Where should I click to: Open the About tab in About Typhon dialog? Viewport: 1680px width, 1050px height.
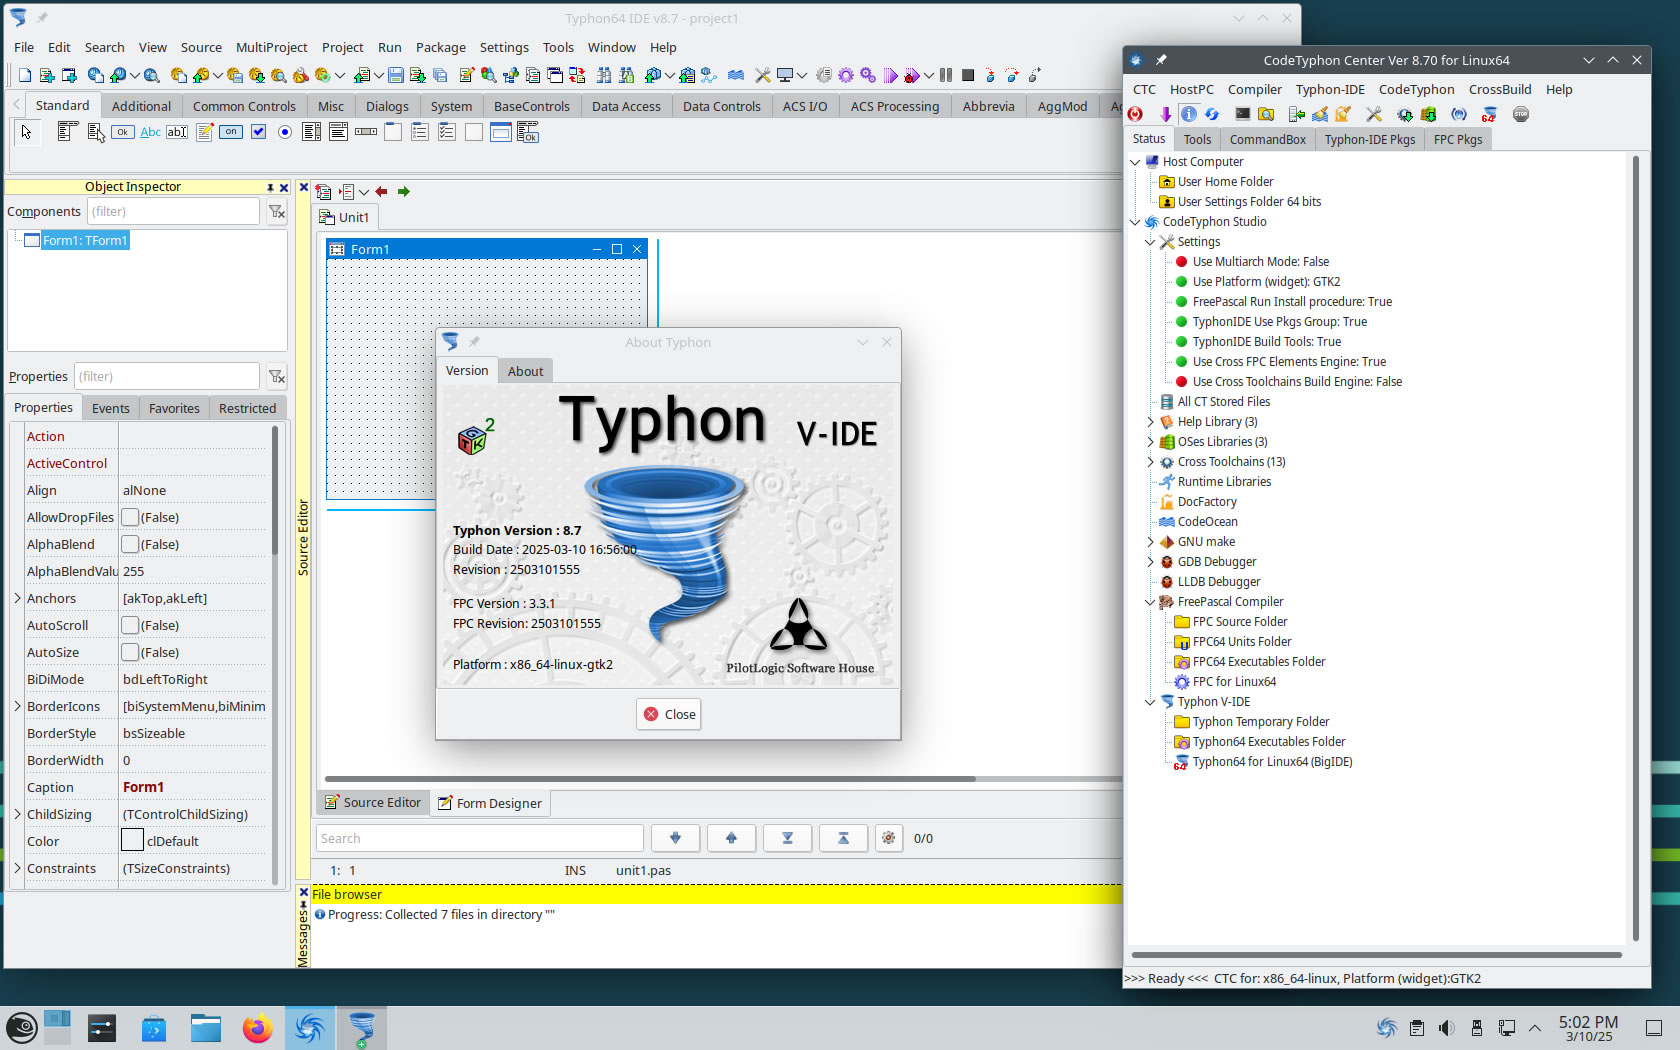point(525,371)
